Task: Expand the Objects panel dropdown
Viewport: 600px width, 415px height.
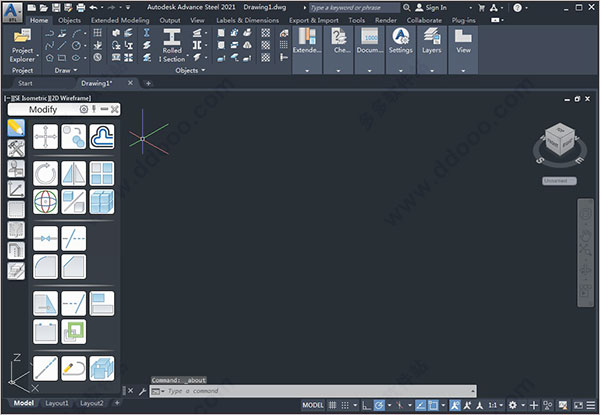Action: (190, 70)
